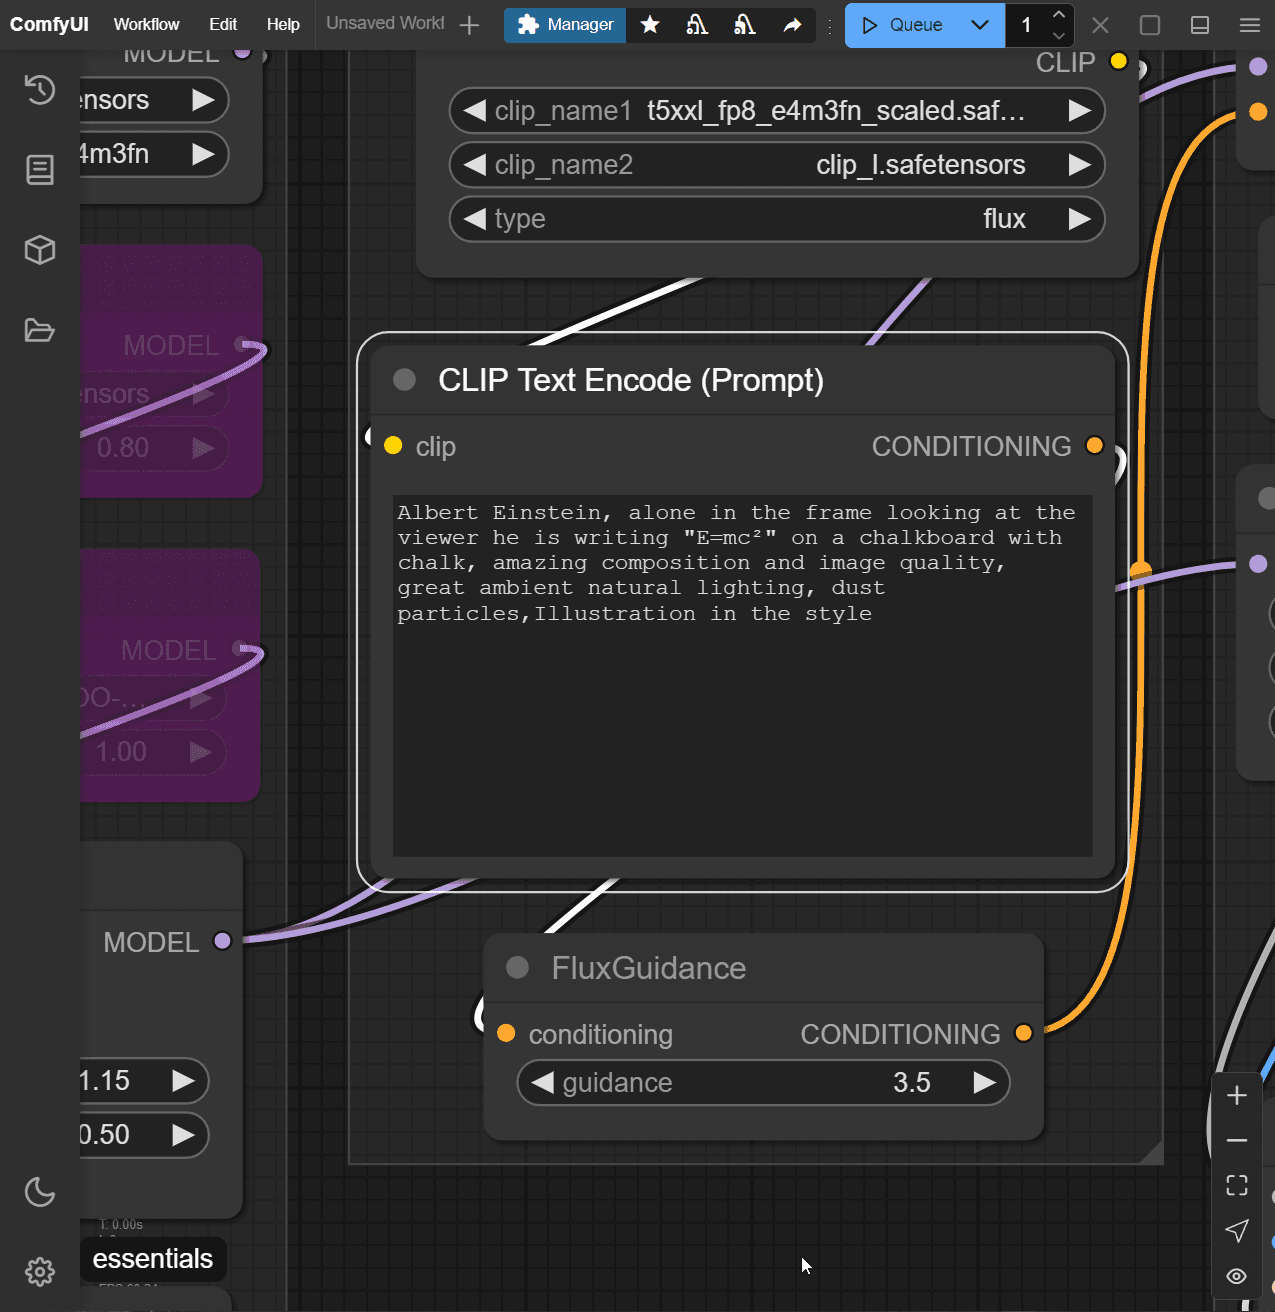This screenshot has width=1275, height=1312.
Task: Open the Help menu
Action: tap(283, 24)
